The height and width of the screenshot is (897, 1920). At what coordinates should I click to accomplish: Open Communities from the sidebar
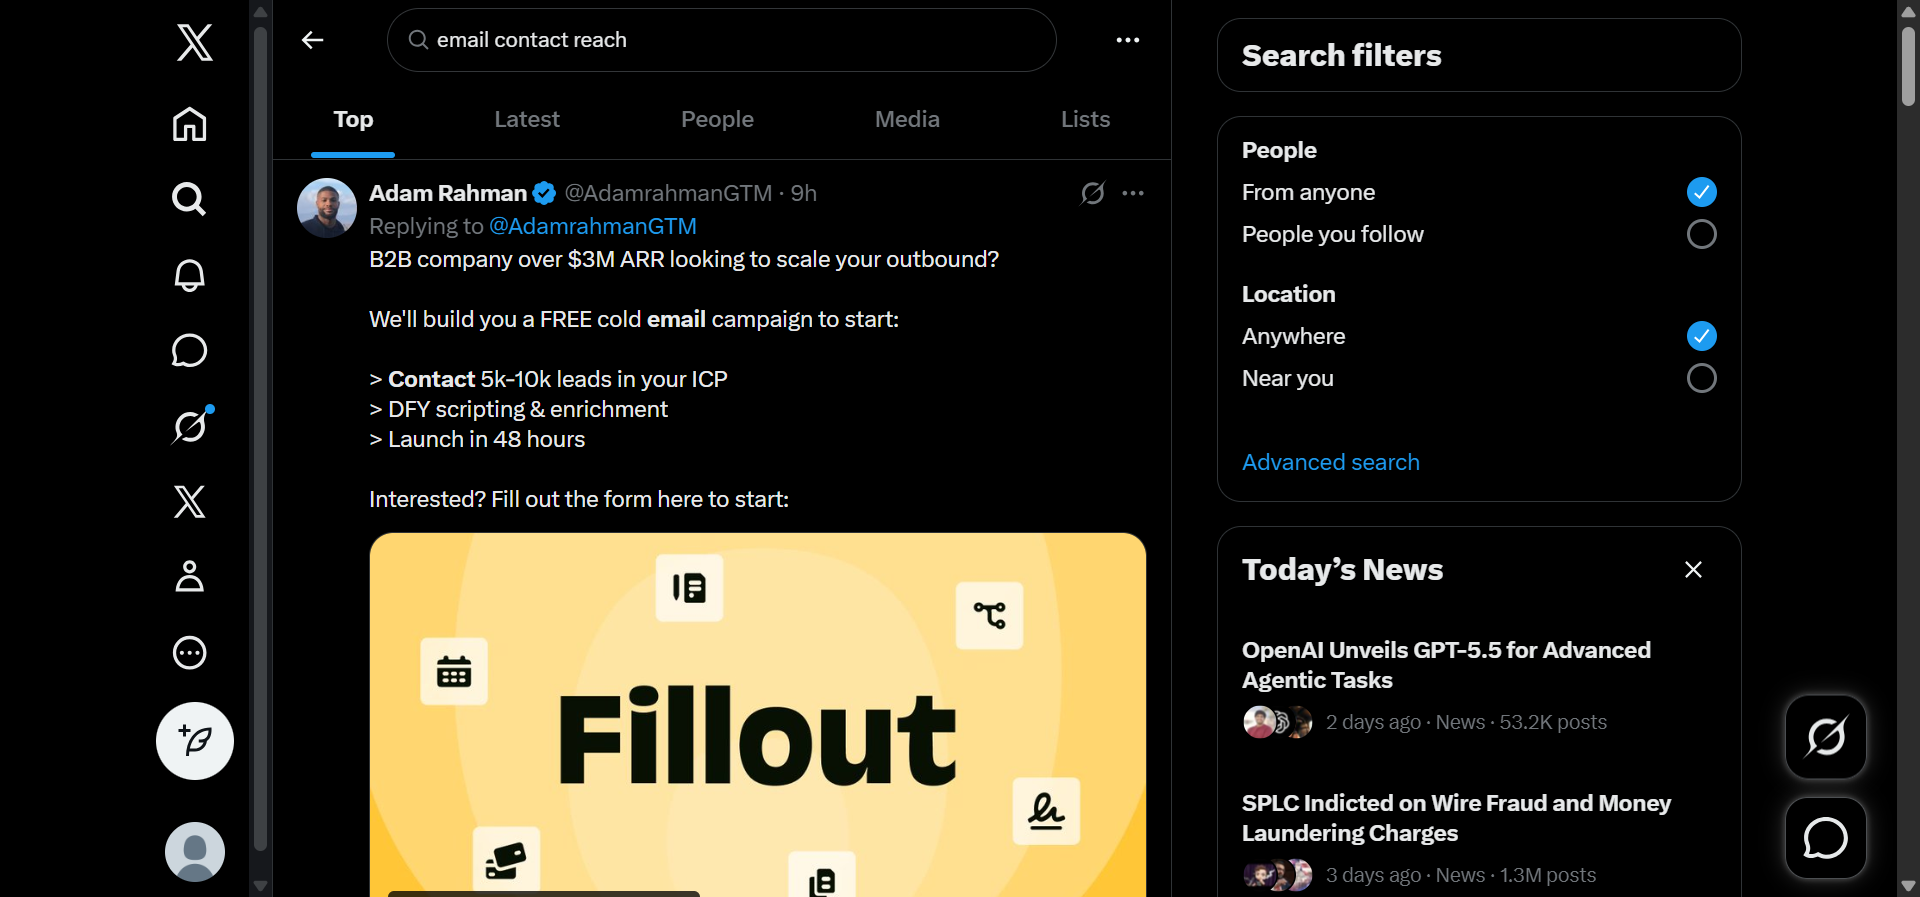[x=190, y=577]
